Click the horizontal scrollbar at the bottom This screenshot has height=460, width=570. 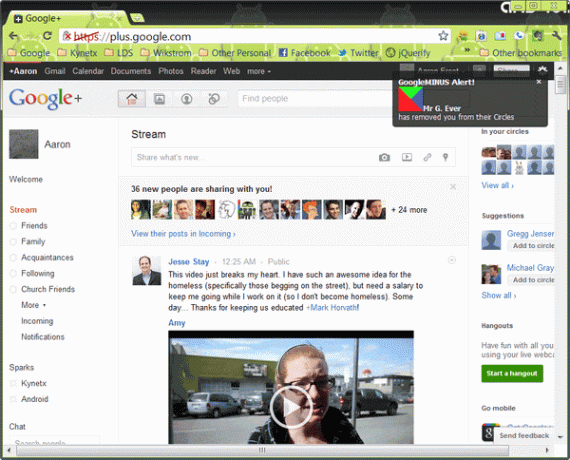262,450
